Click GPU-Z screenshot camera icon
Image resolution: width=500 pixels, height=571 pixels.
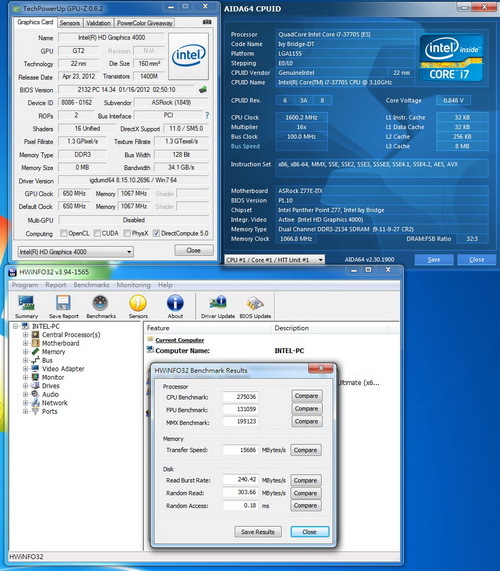point(207,22)
